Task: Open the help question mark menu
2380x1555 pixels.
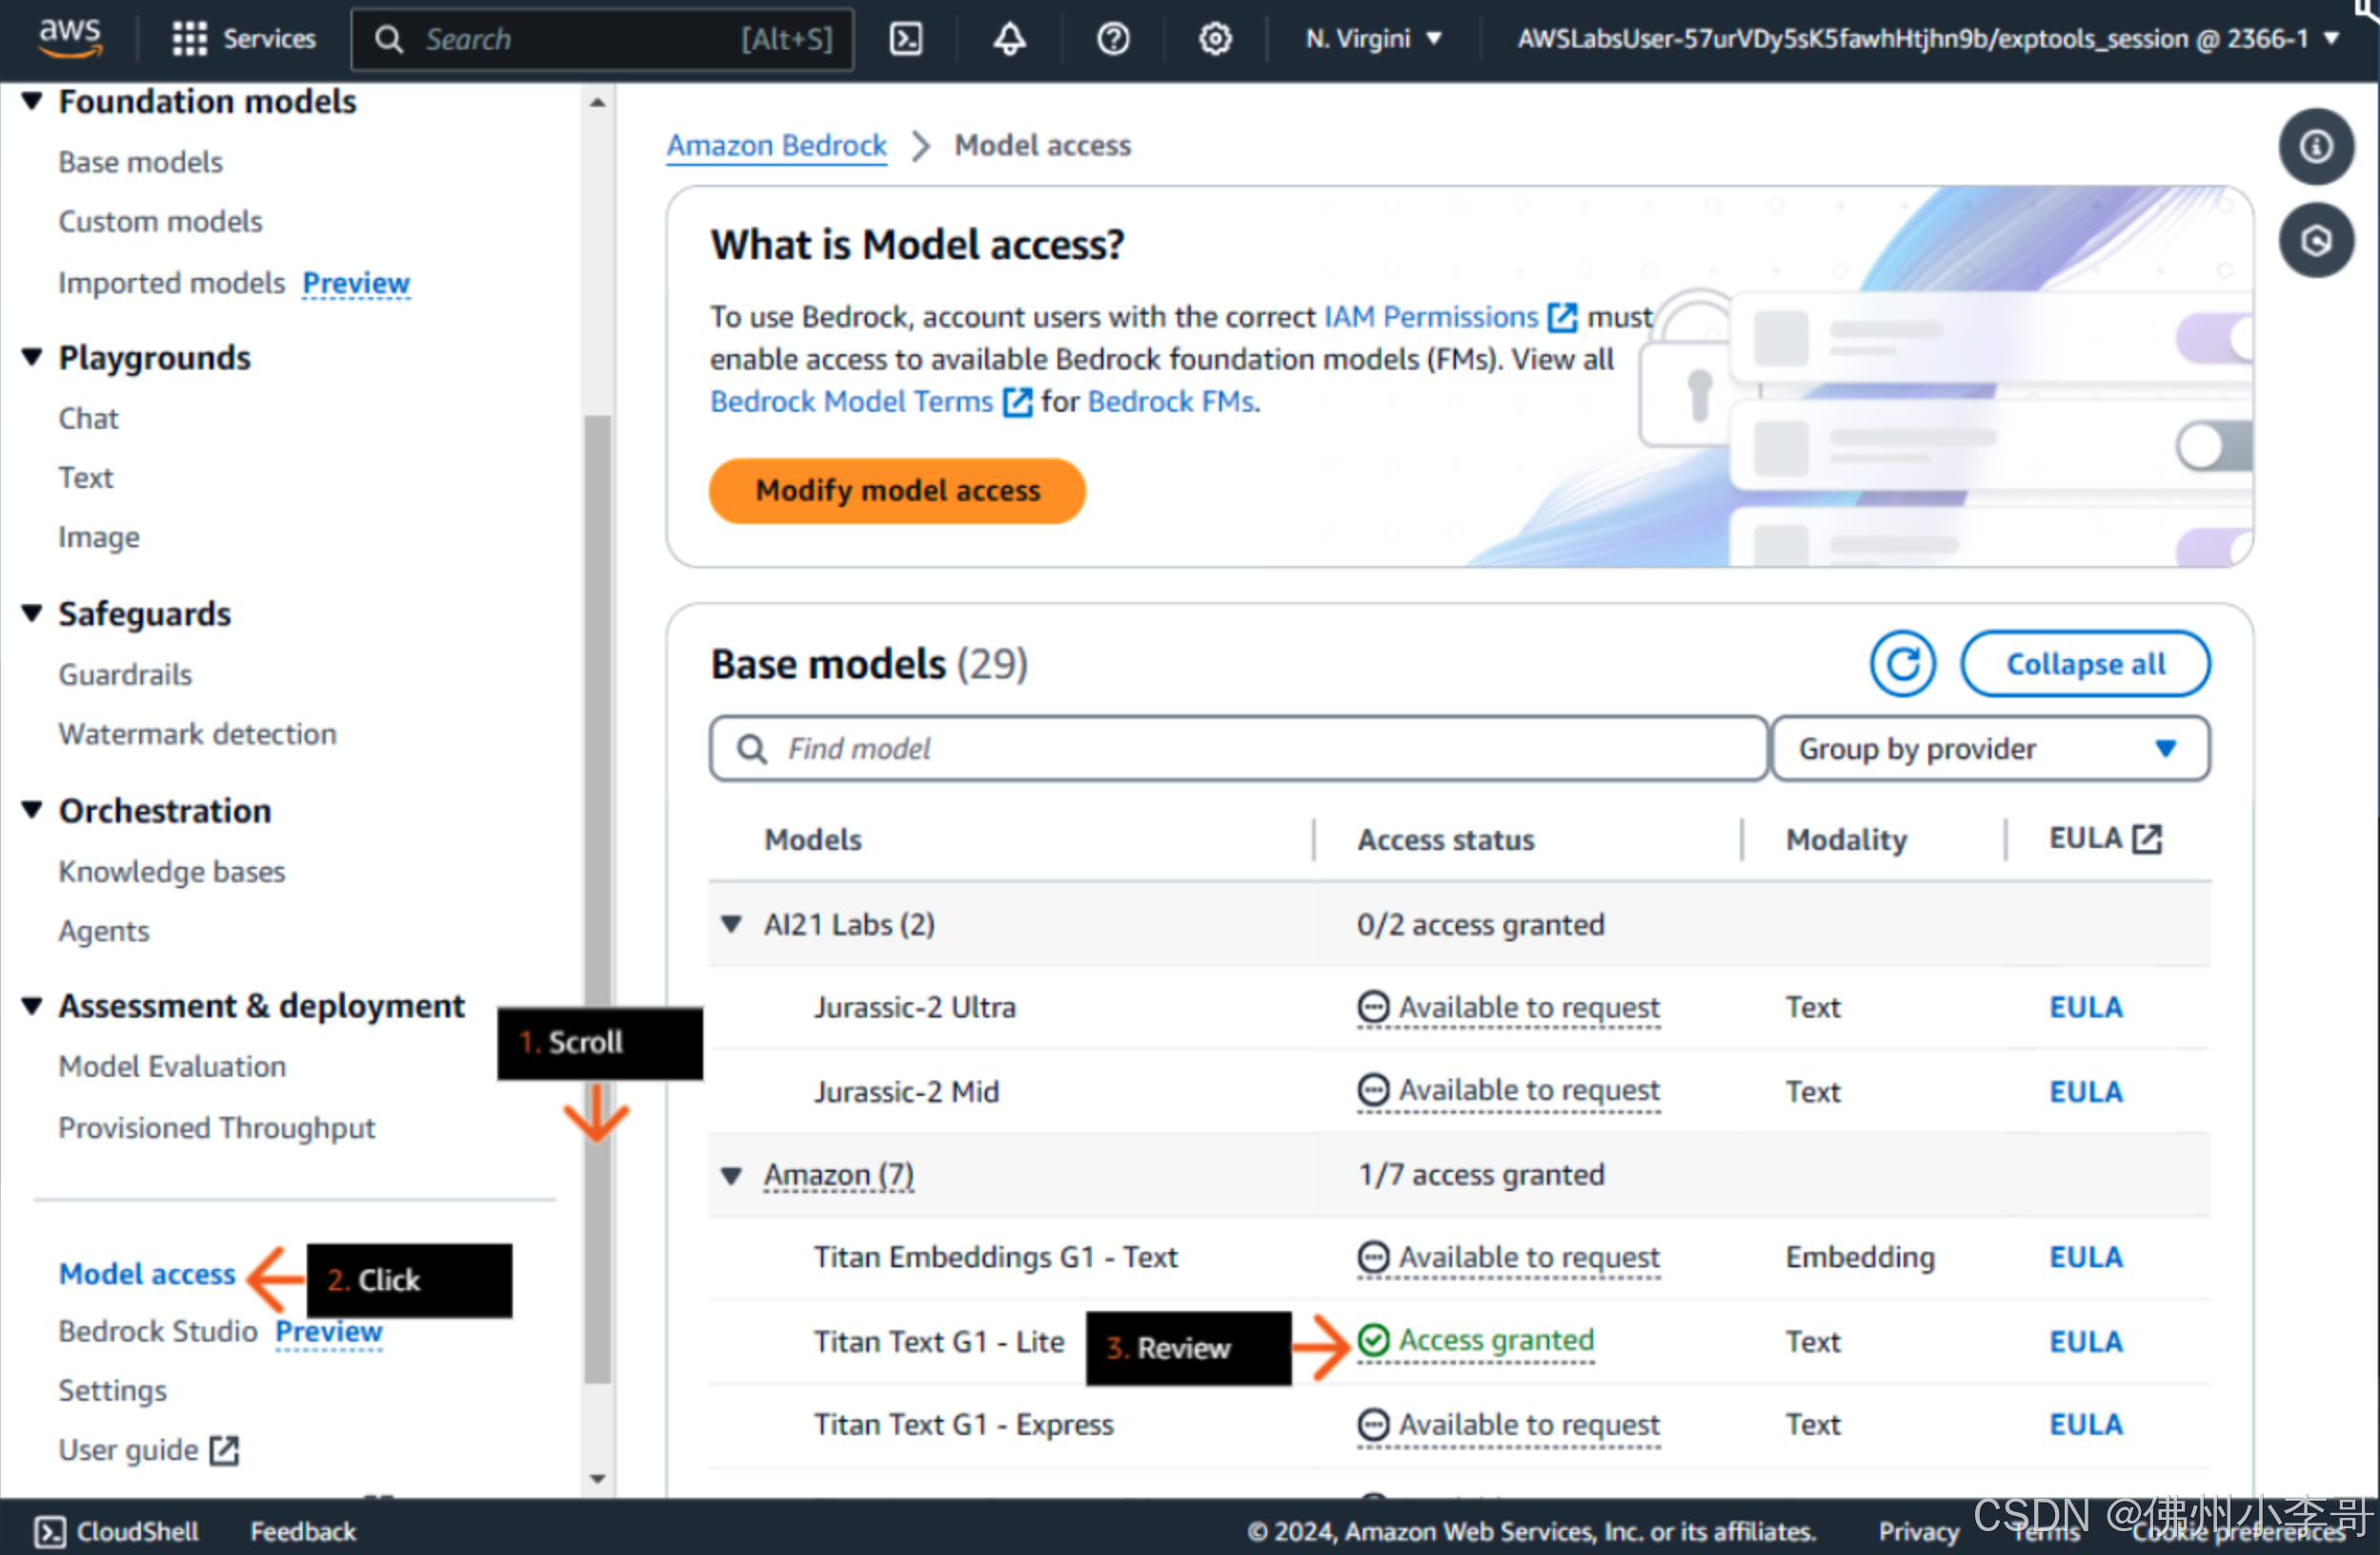Action: tap(1113, 39)
